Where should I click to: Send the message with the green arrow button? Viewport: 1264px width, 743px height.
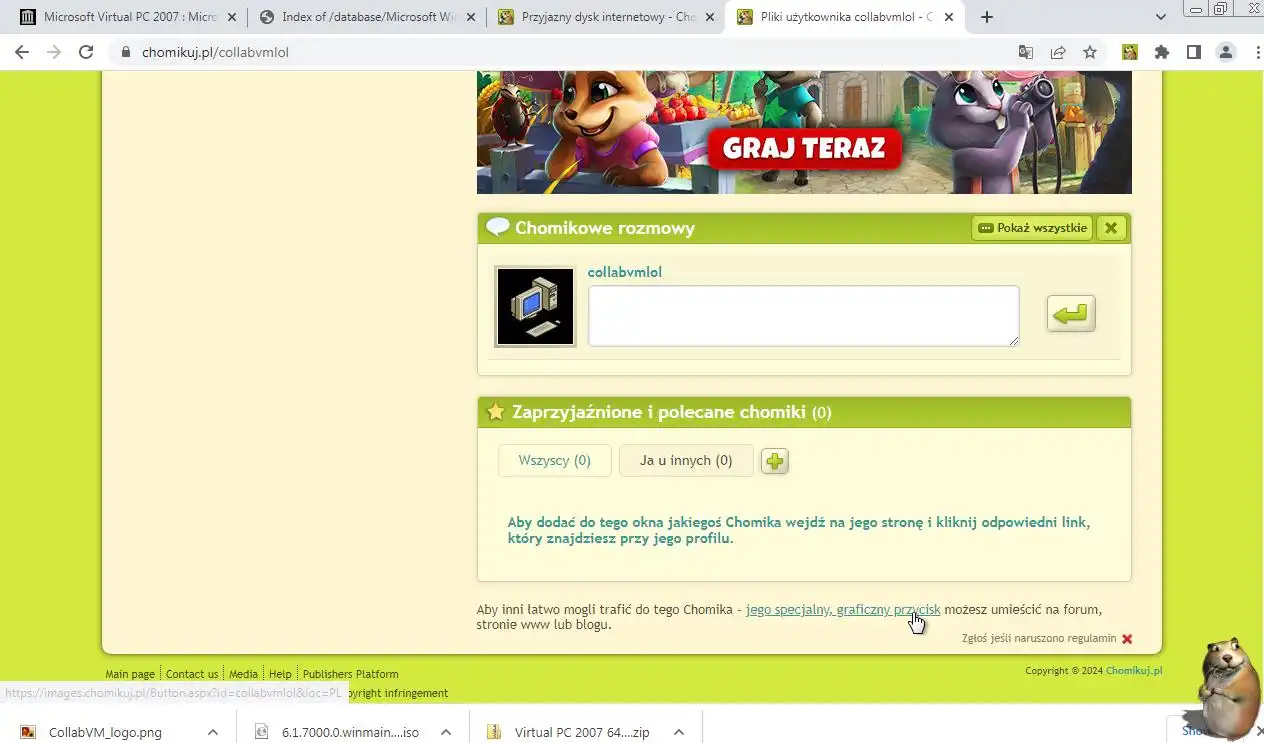tap(1071, 314)
